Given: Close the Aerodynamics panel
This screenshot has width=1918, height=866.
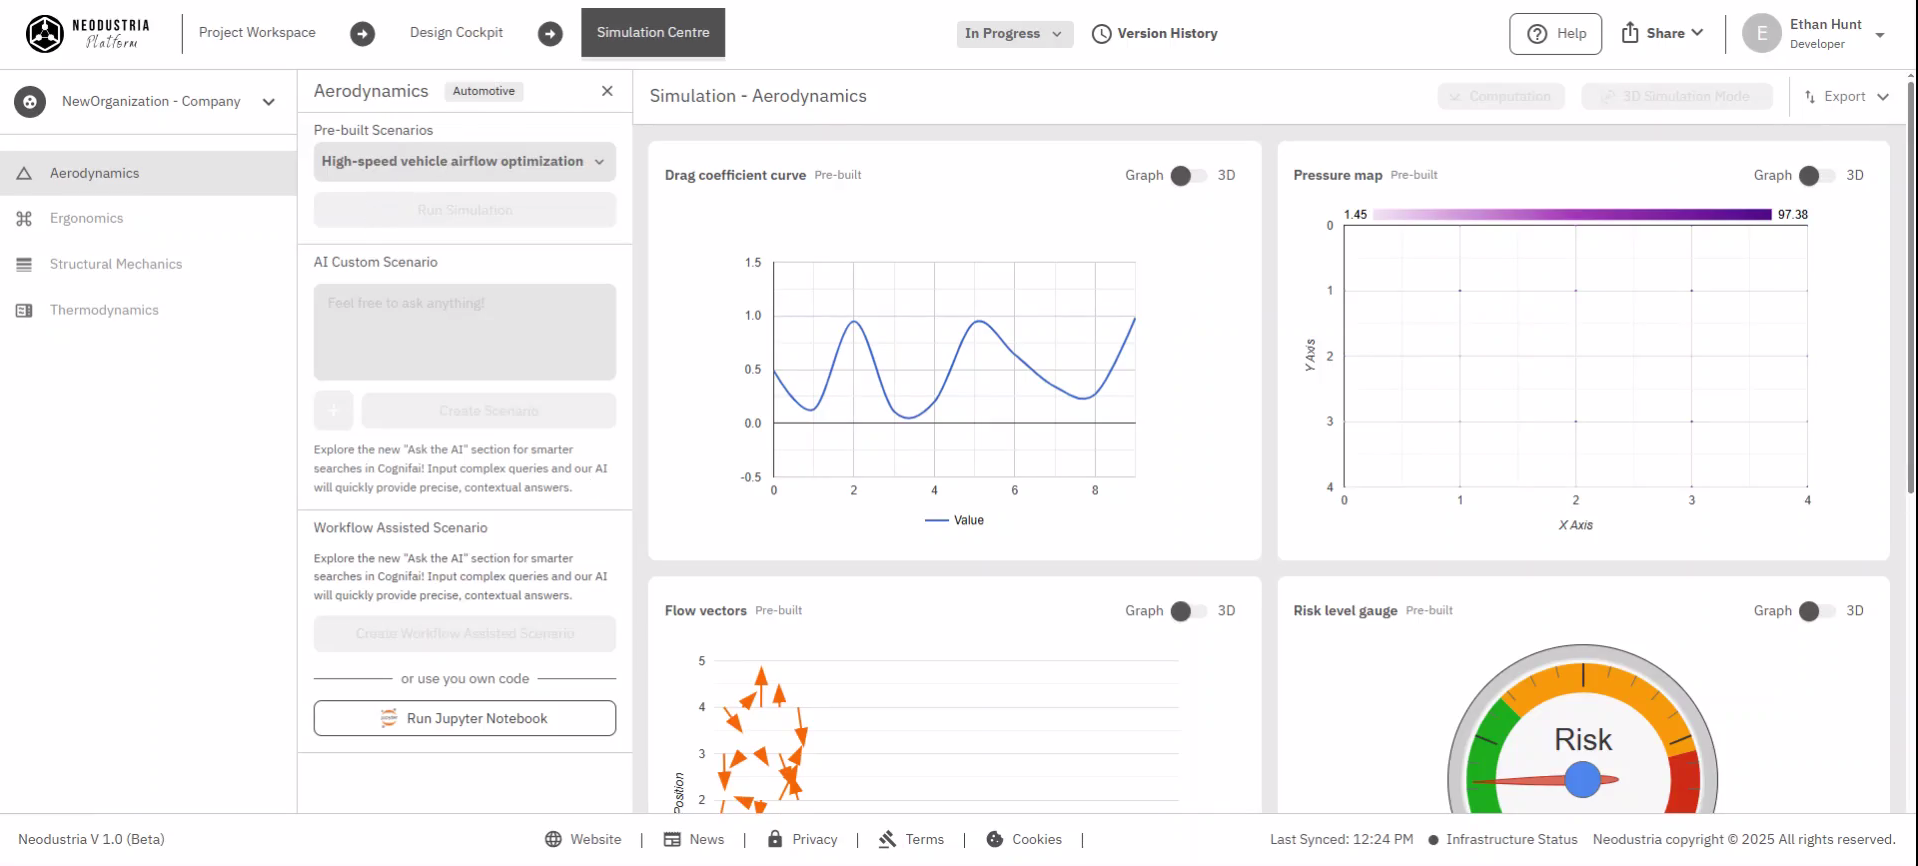Looking at the screenshot, I should click(x=607, y=91).
